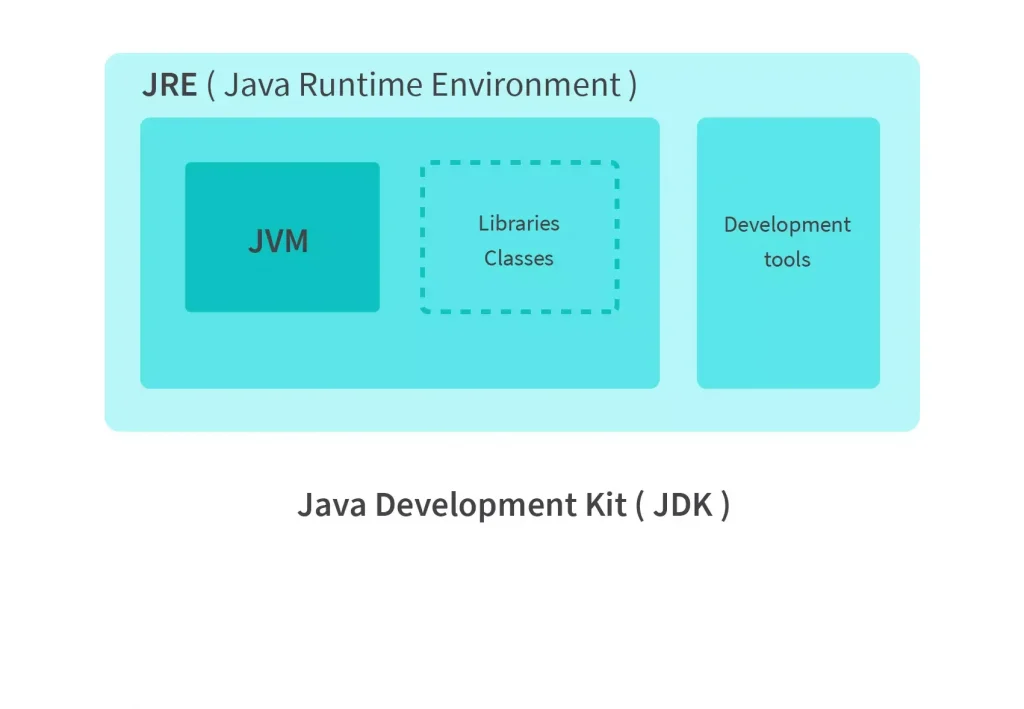The image size is (1024, 709).
Task: Click the Development tools box
Action: pos(788,250)
